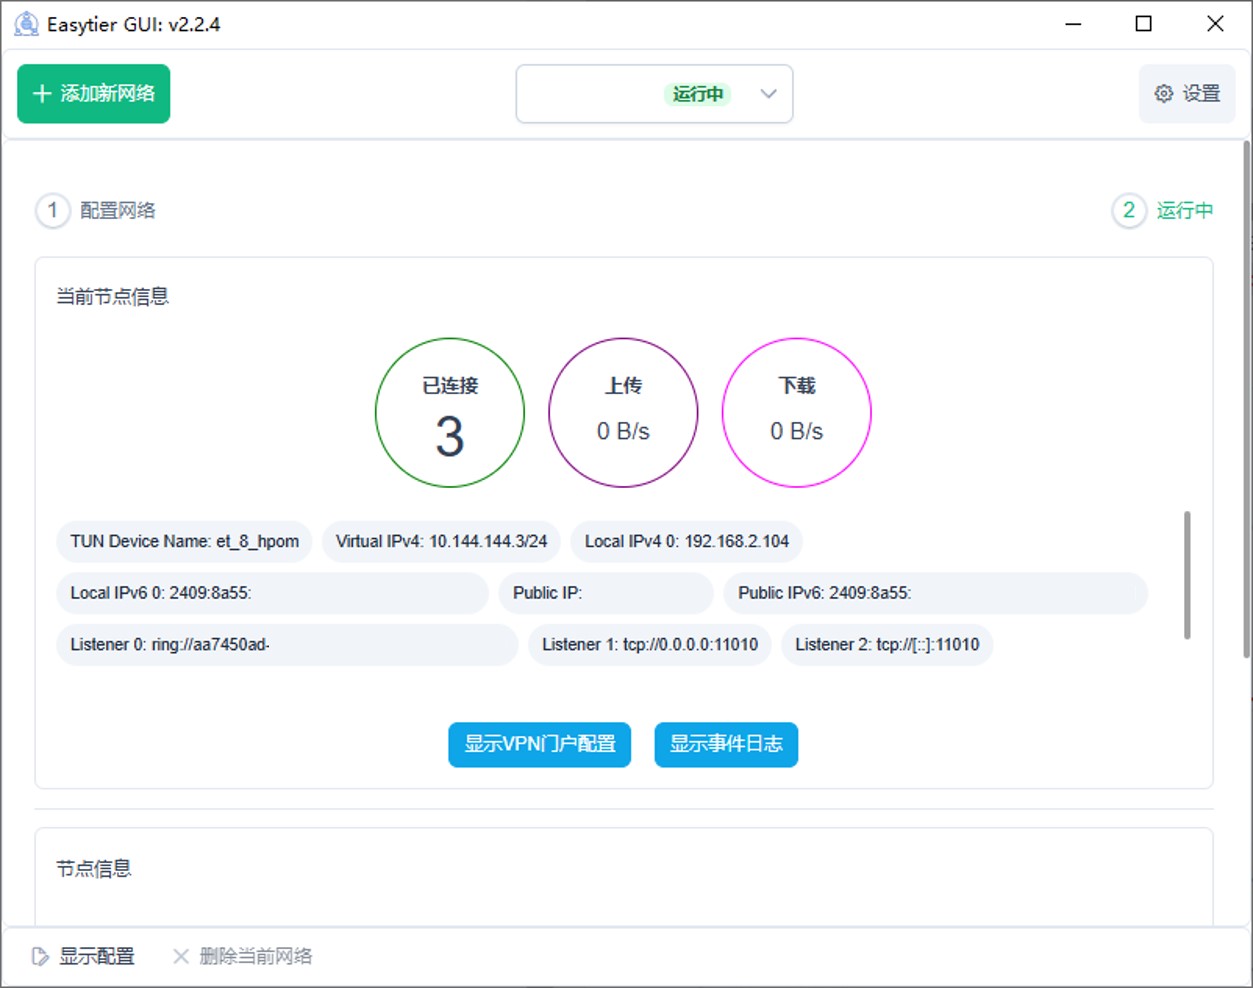Switch to the 配置网络 step
This screenshot has height=988, width=1253.
coord(118,211)
